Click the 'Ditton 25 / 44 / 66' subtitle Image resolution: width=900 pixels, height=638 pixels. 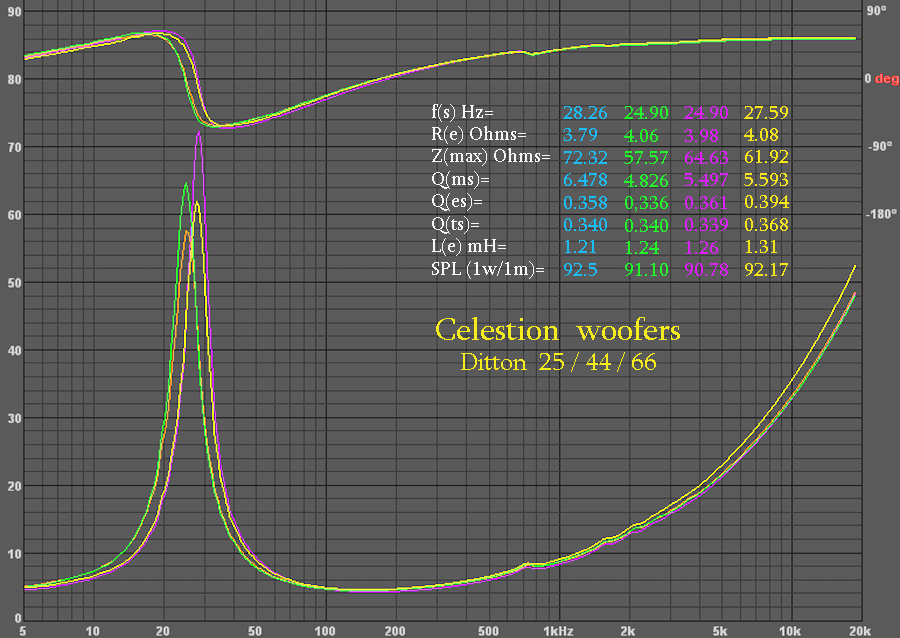coord(558,362)
